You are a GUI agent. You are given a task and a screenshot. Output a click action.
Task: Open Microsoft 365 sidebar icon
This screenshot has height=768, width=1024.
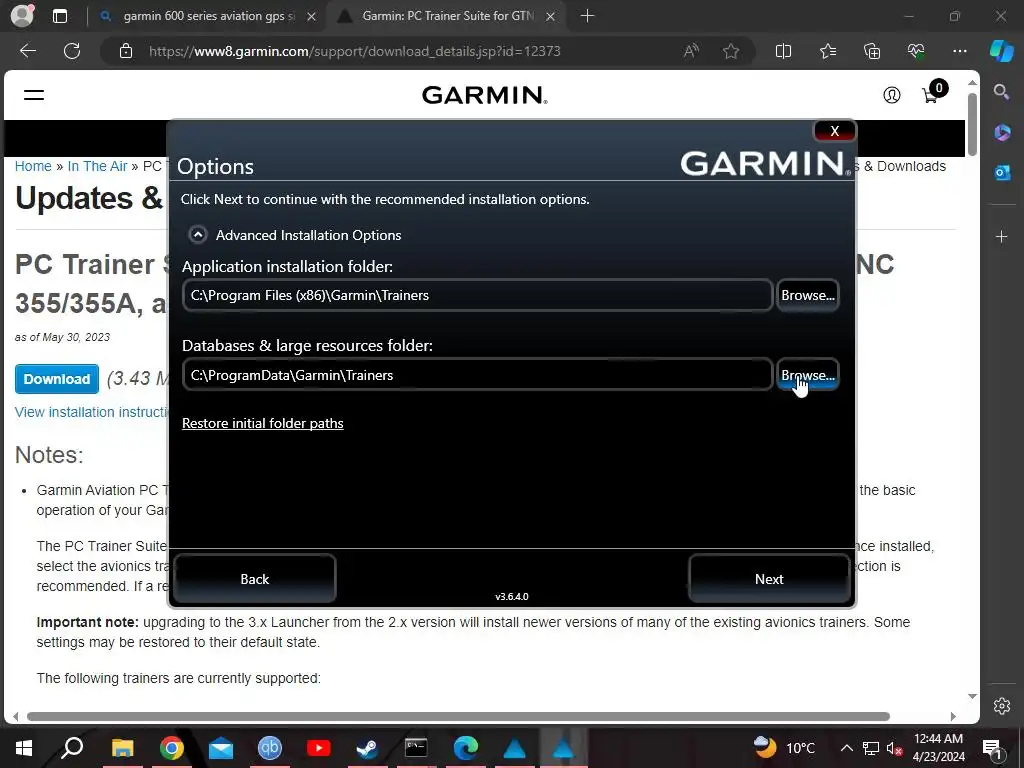(x=1002, y=133)
